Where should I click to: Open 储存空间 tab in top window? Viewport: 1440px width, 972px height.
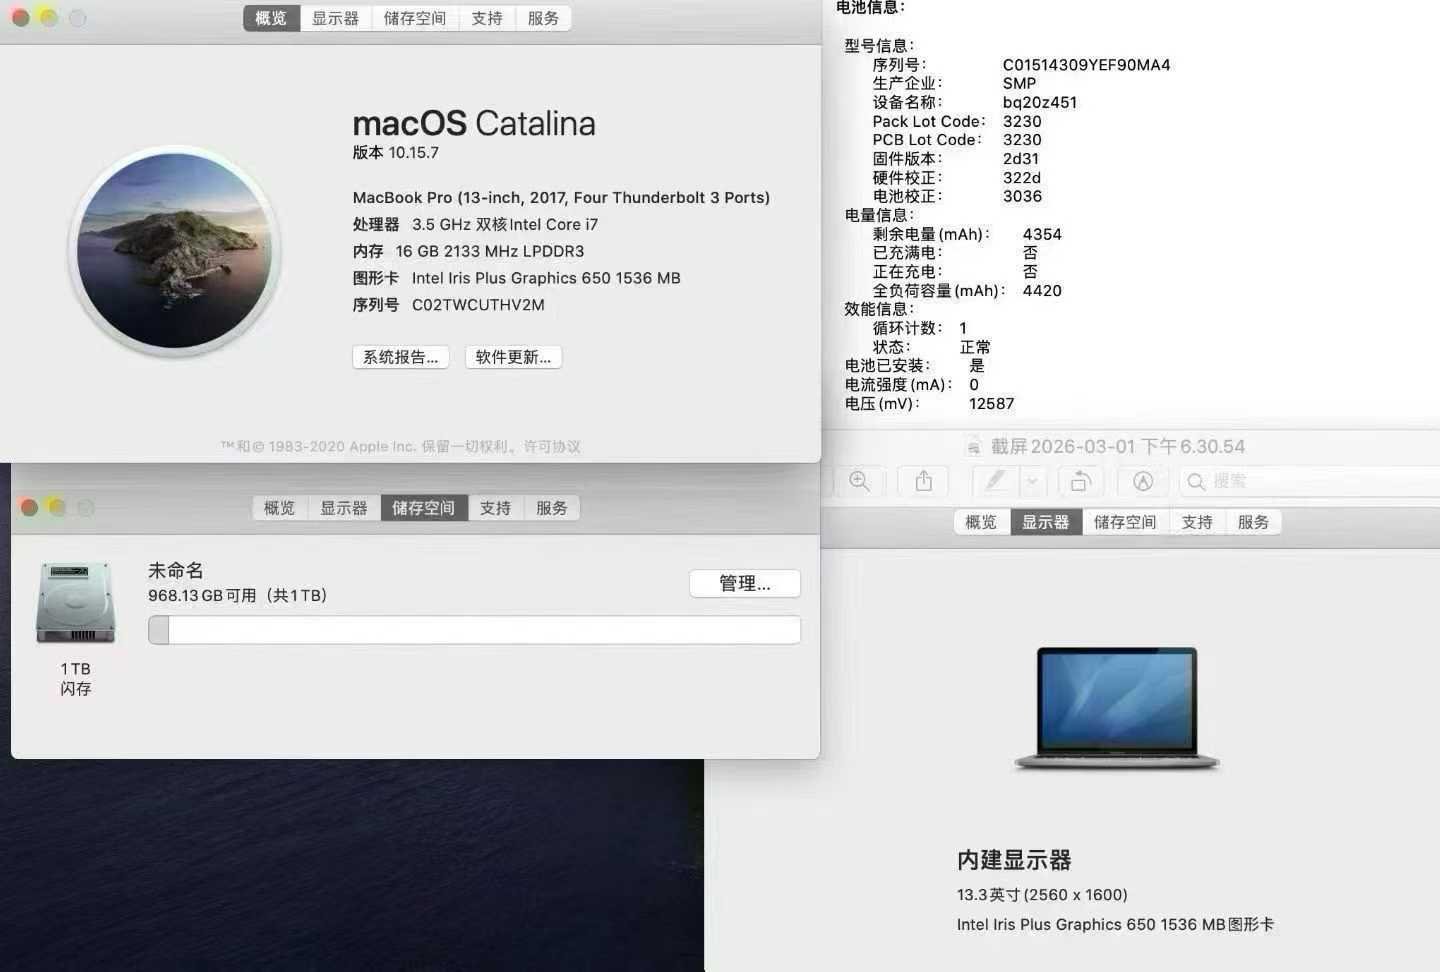(x=415, y=18)
